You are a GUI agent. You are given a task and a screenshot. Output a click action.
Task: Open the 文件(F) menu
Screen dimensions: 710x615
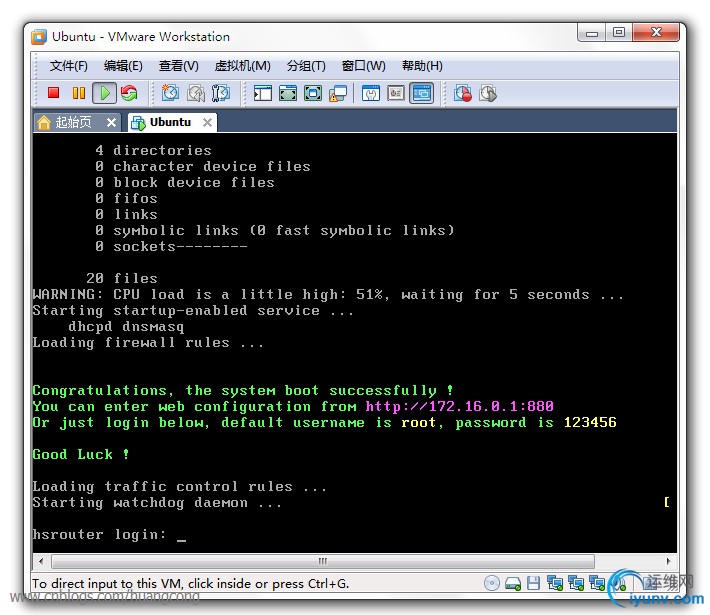coord(68,66)
